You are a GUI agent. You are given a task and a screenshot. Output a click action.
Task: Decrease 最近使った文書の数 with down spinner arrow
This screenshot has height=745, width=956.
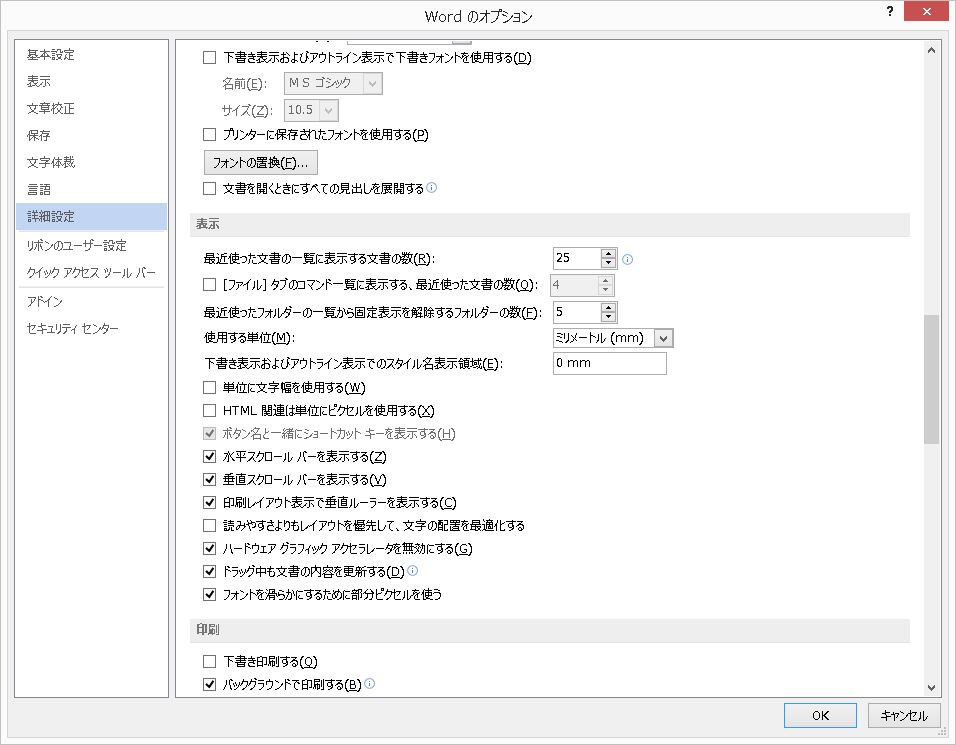point(608,263)
